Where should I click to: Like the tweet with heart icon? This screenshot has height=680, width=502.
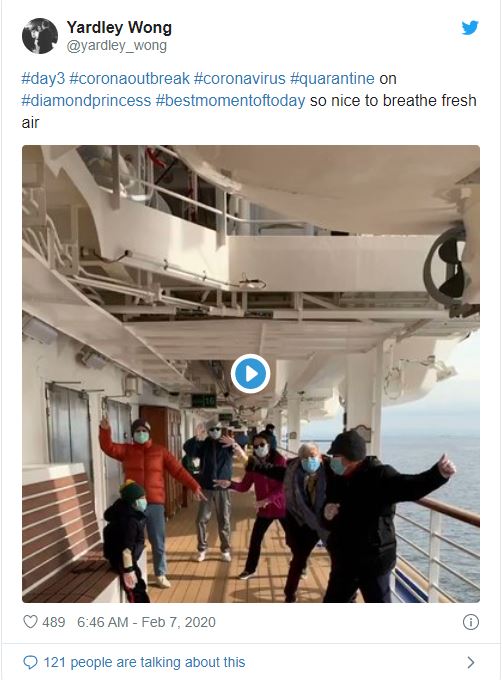[x=30, y=622]
